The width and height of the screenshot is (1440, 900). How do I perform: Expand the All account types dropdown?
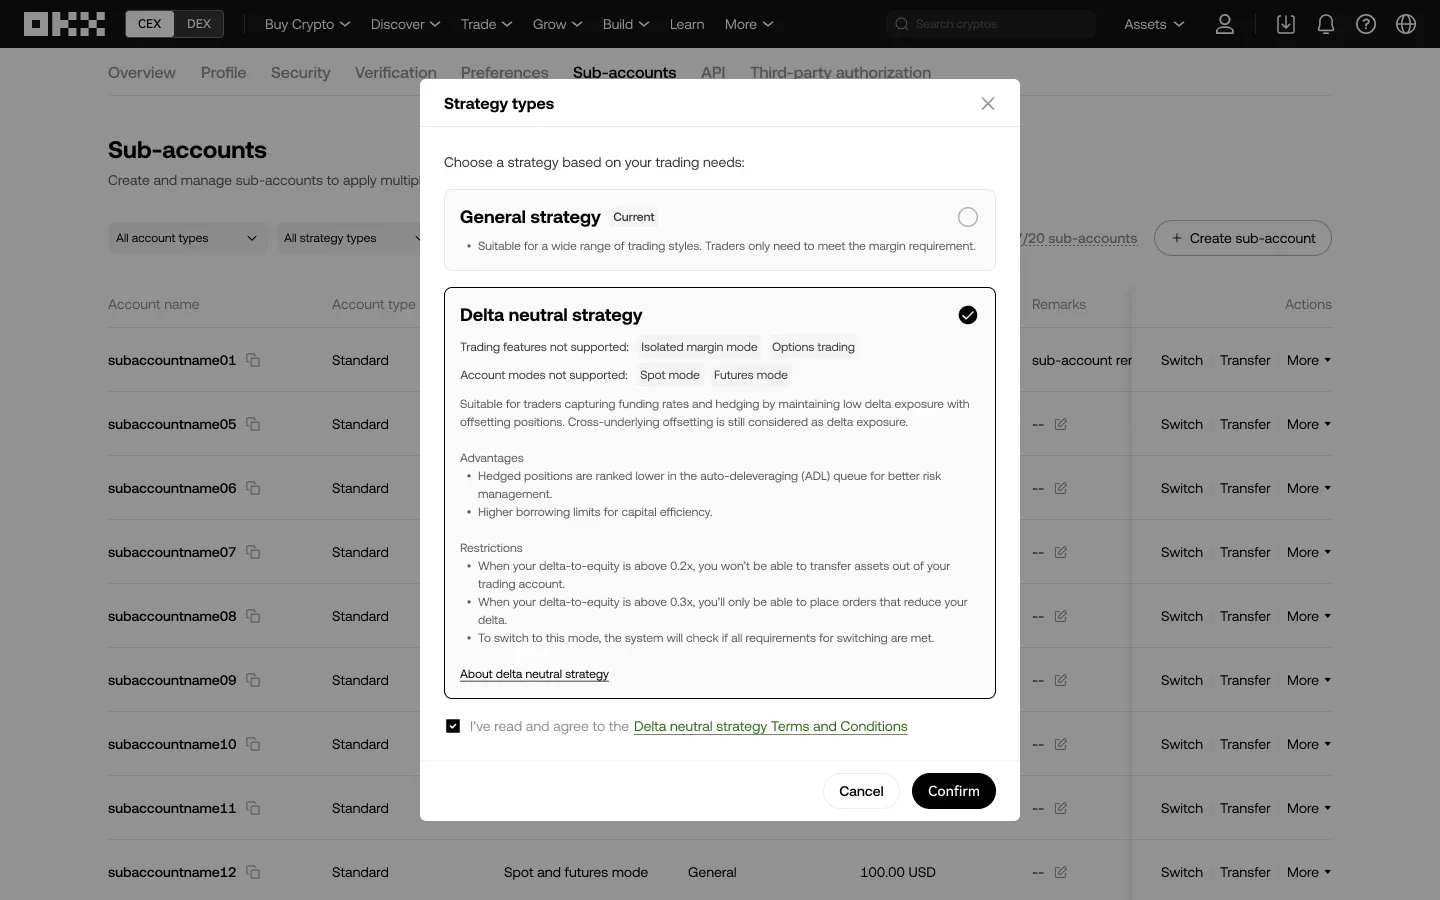[186, 238]
